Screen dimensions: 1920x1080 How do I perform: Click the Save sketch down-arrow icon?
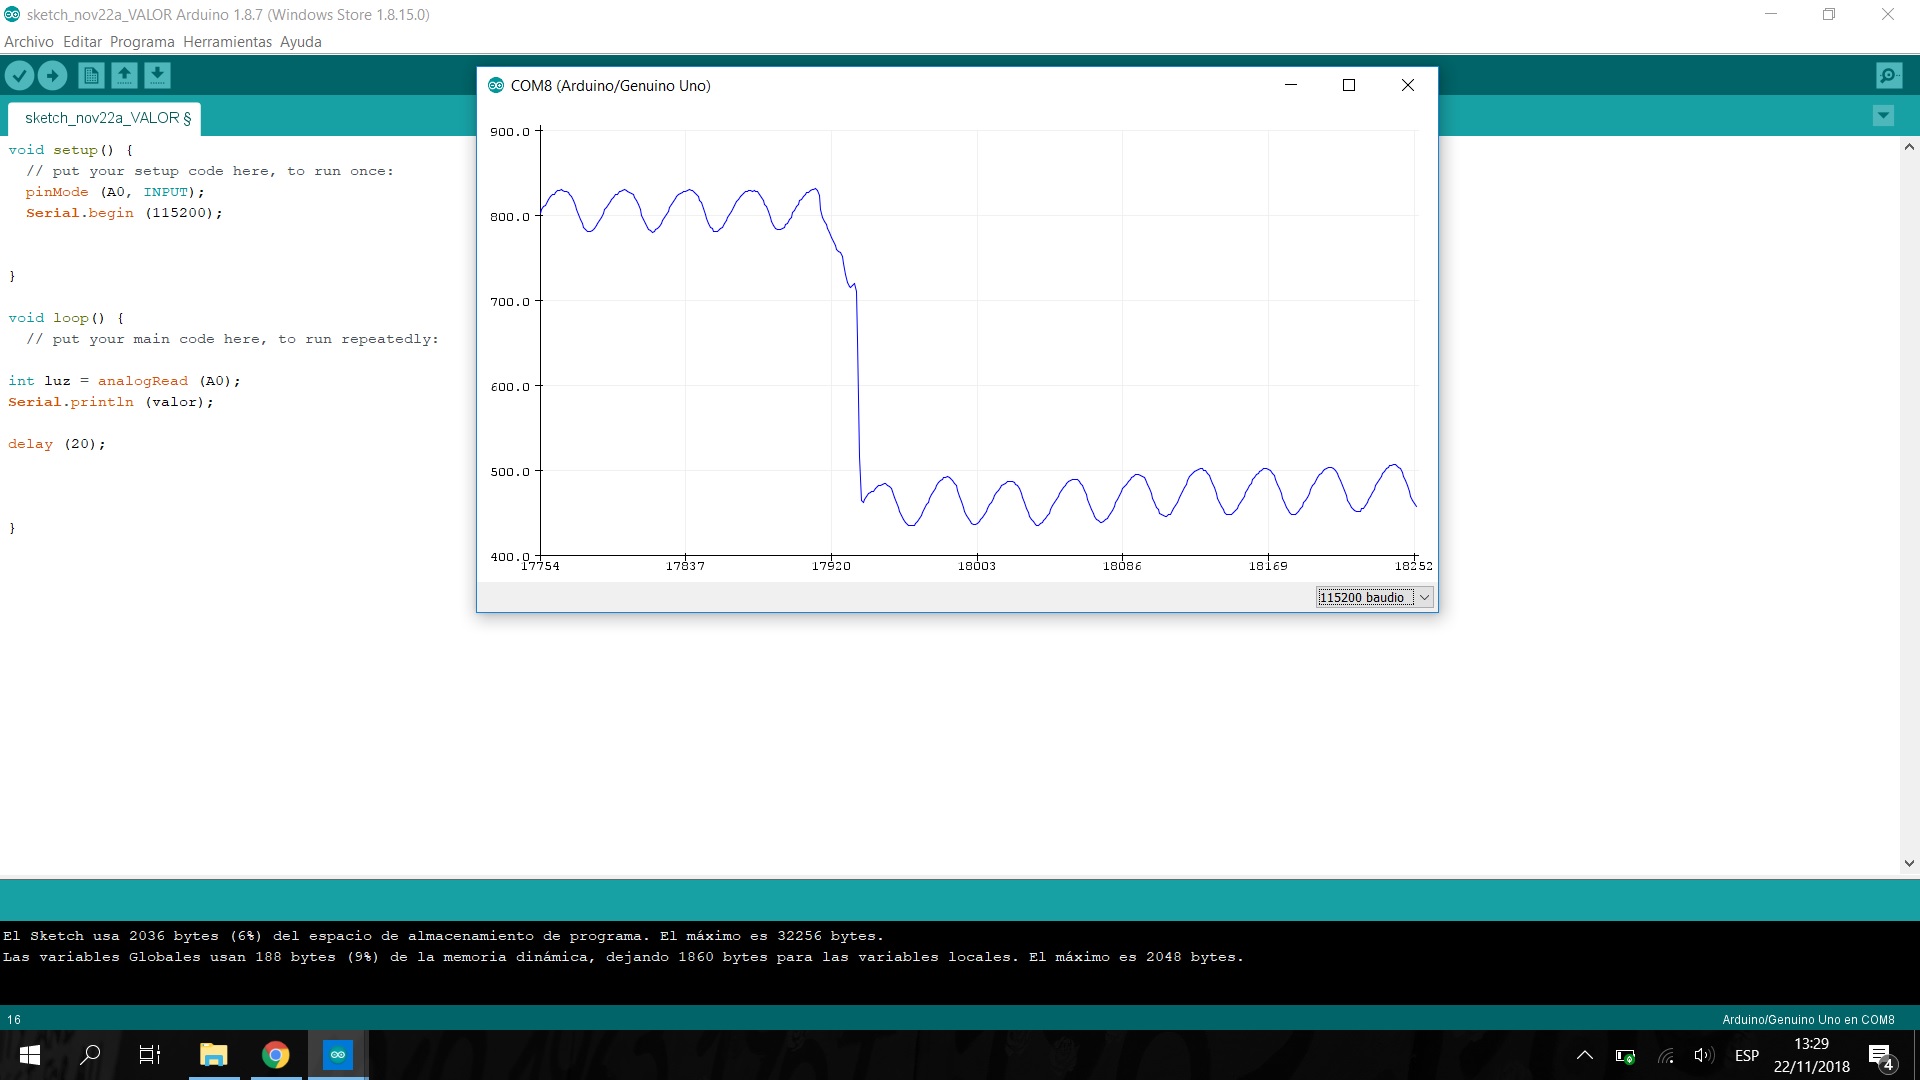tap(157, 75)
